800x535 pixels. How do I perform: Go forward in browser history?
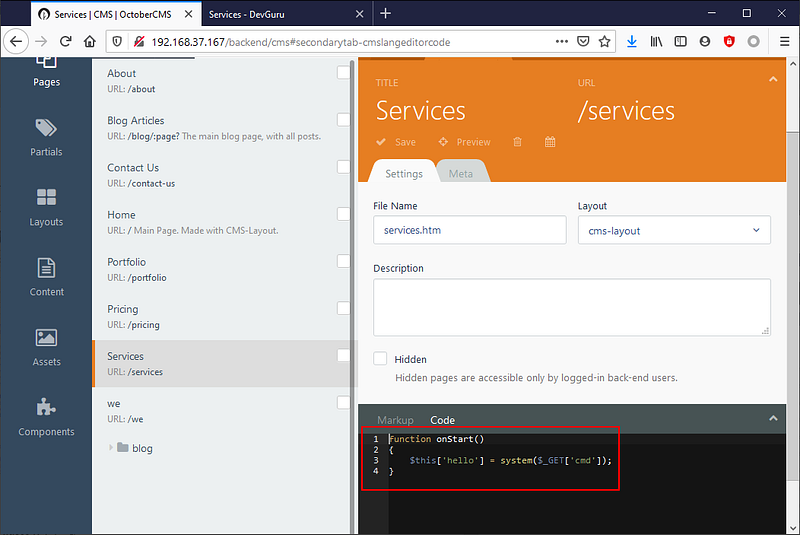point(41,41)
